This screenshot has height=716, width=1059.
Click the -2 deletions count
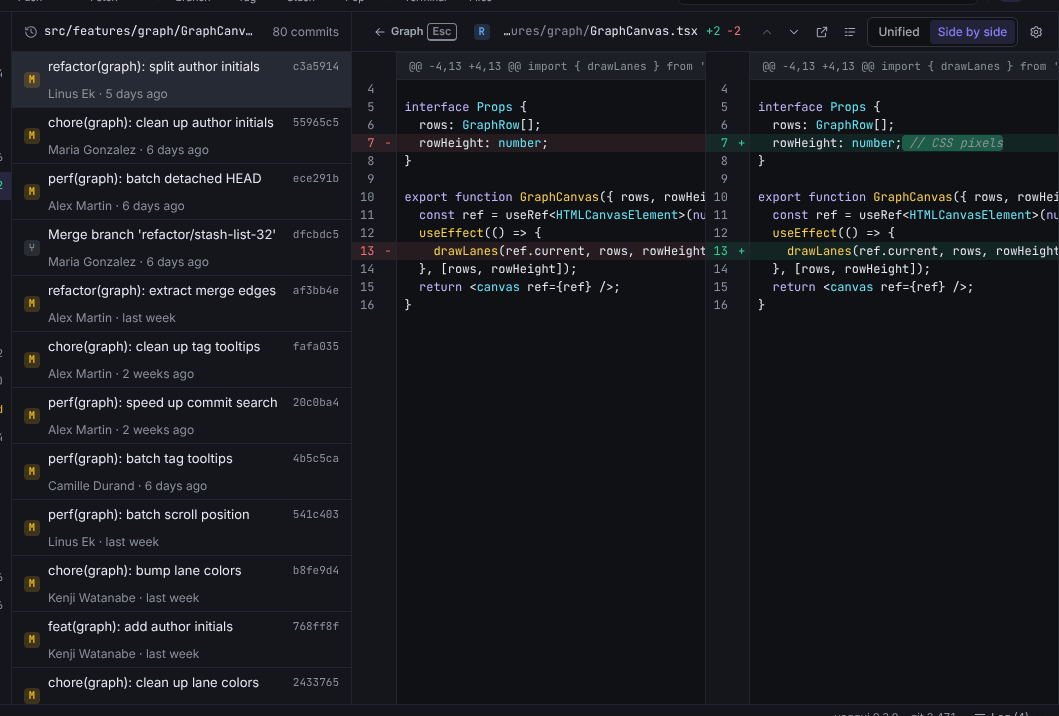coord(734,31)
